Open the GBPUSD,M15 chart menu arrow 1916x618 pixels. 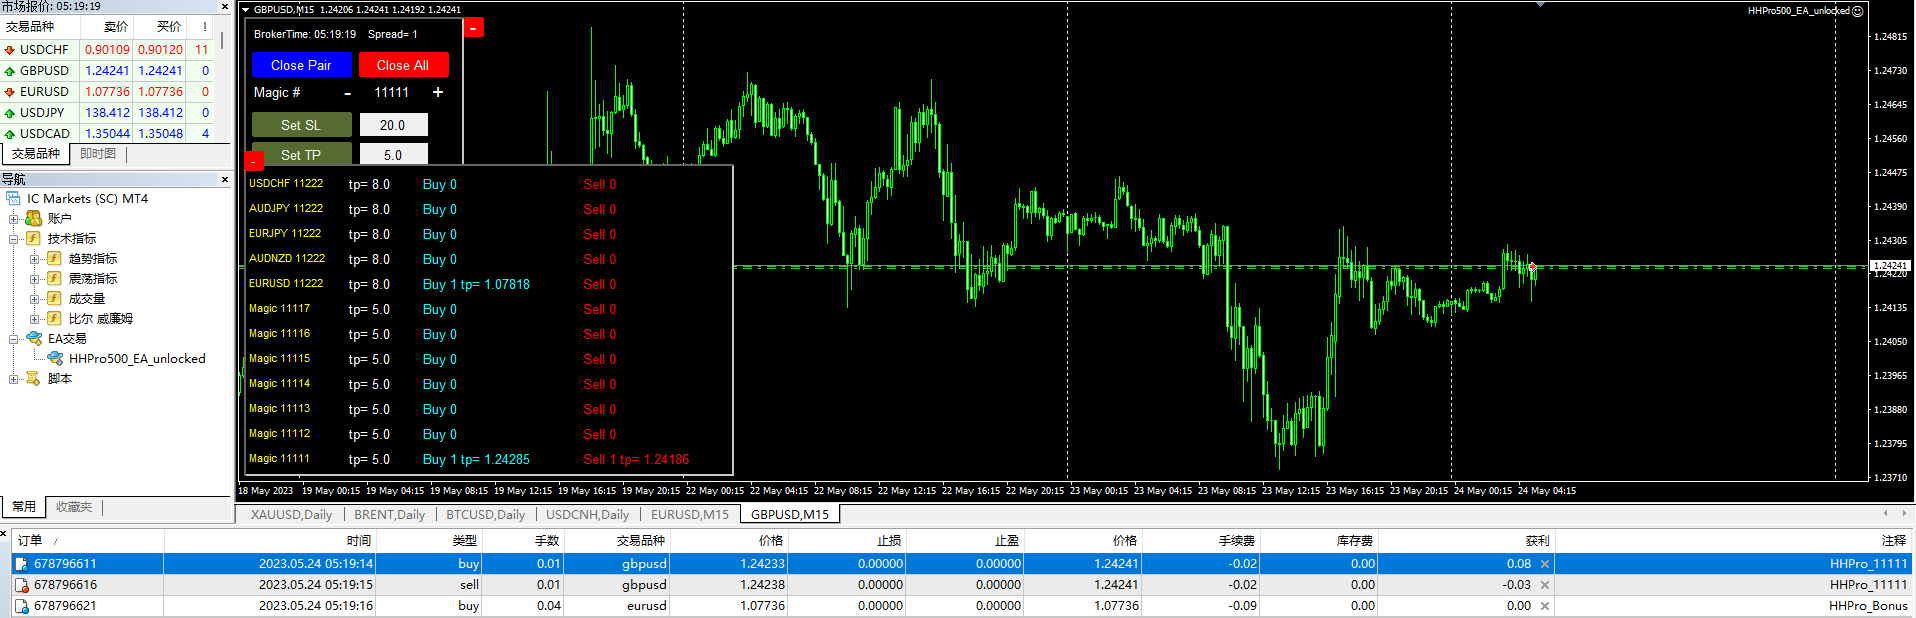click(246, 10)
